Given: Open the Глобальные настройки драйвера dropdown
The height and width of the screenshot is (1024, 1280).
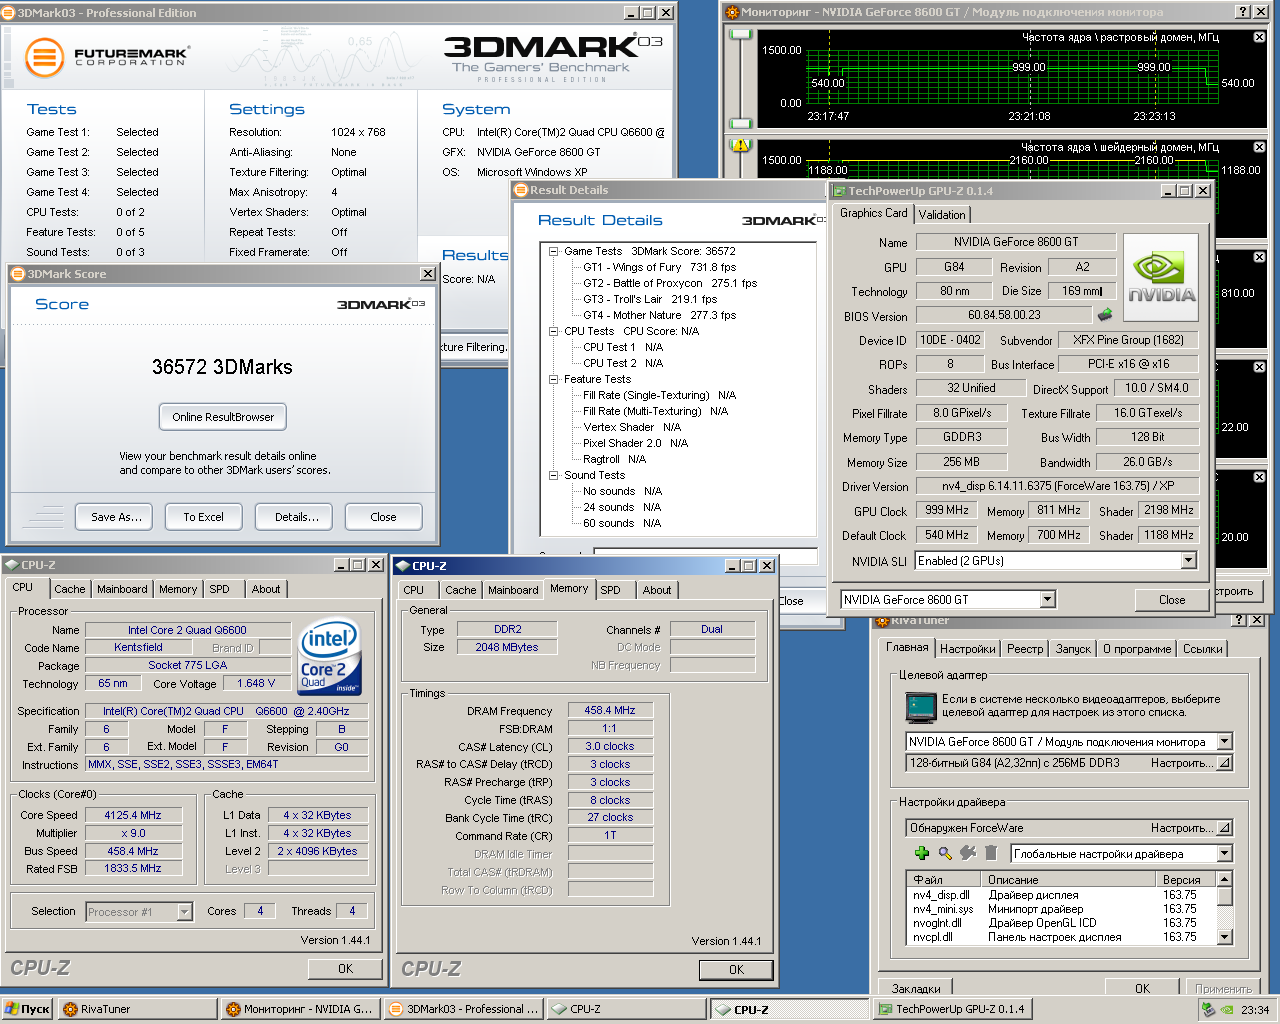Looking at the screenshot, I should click(1224, 853).
